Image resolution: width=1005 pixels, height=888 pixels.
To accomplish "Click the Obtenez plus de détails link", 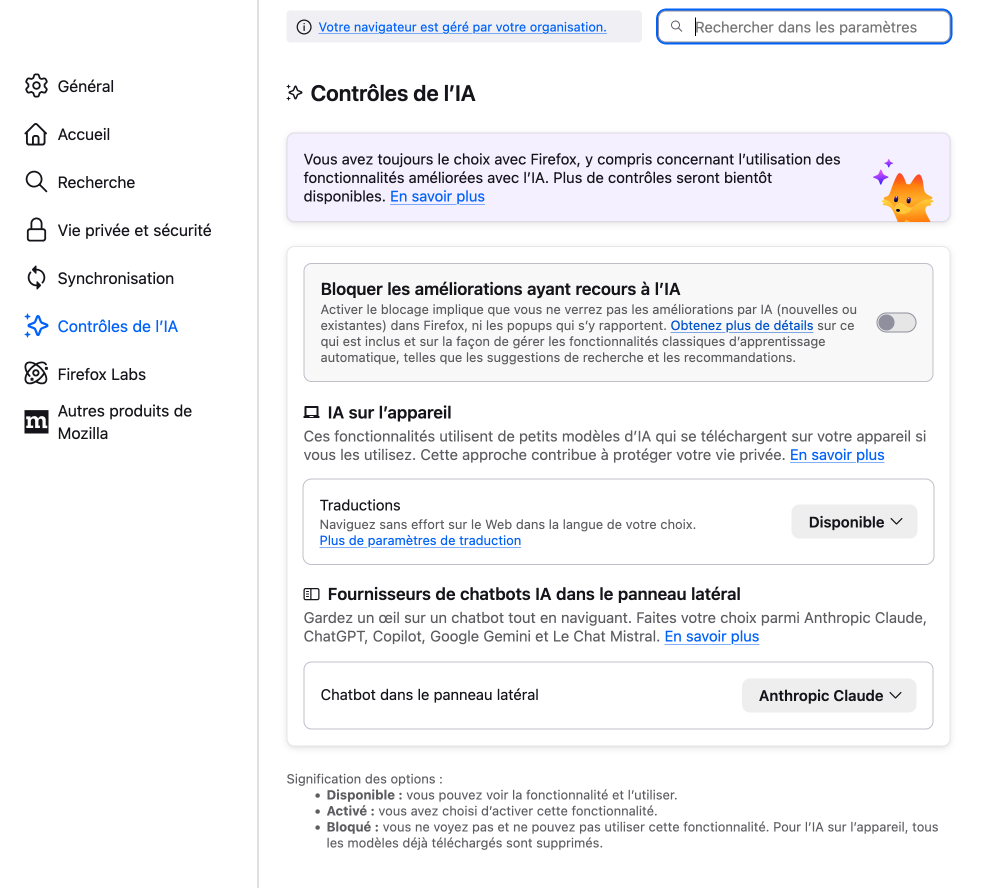I will tap(741, 326).
